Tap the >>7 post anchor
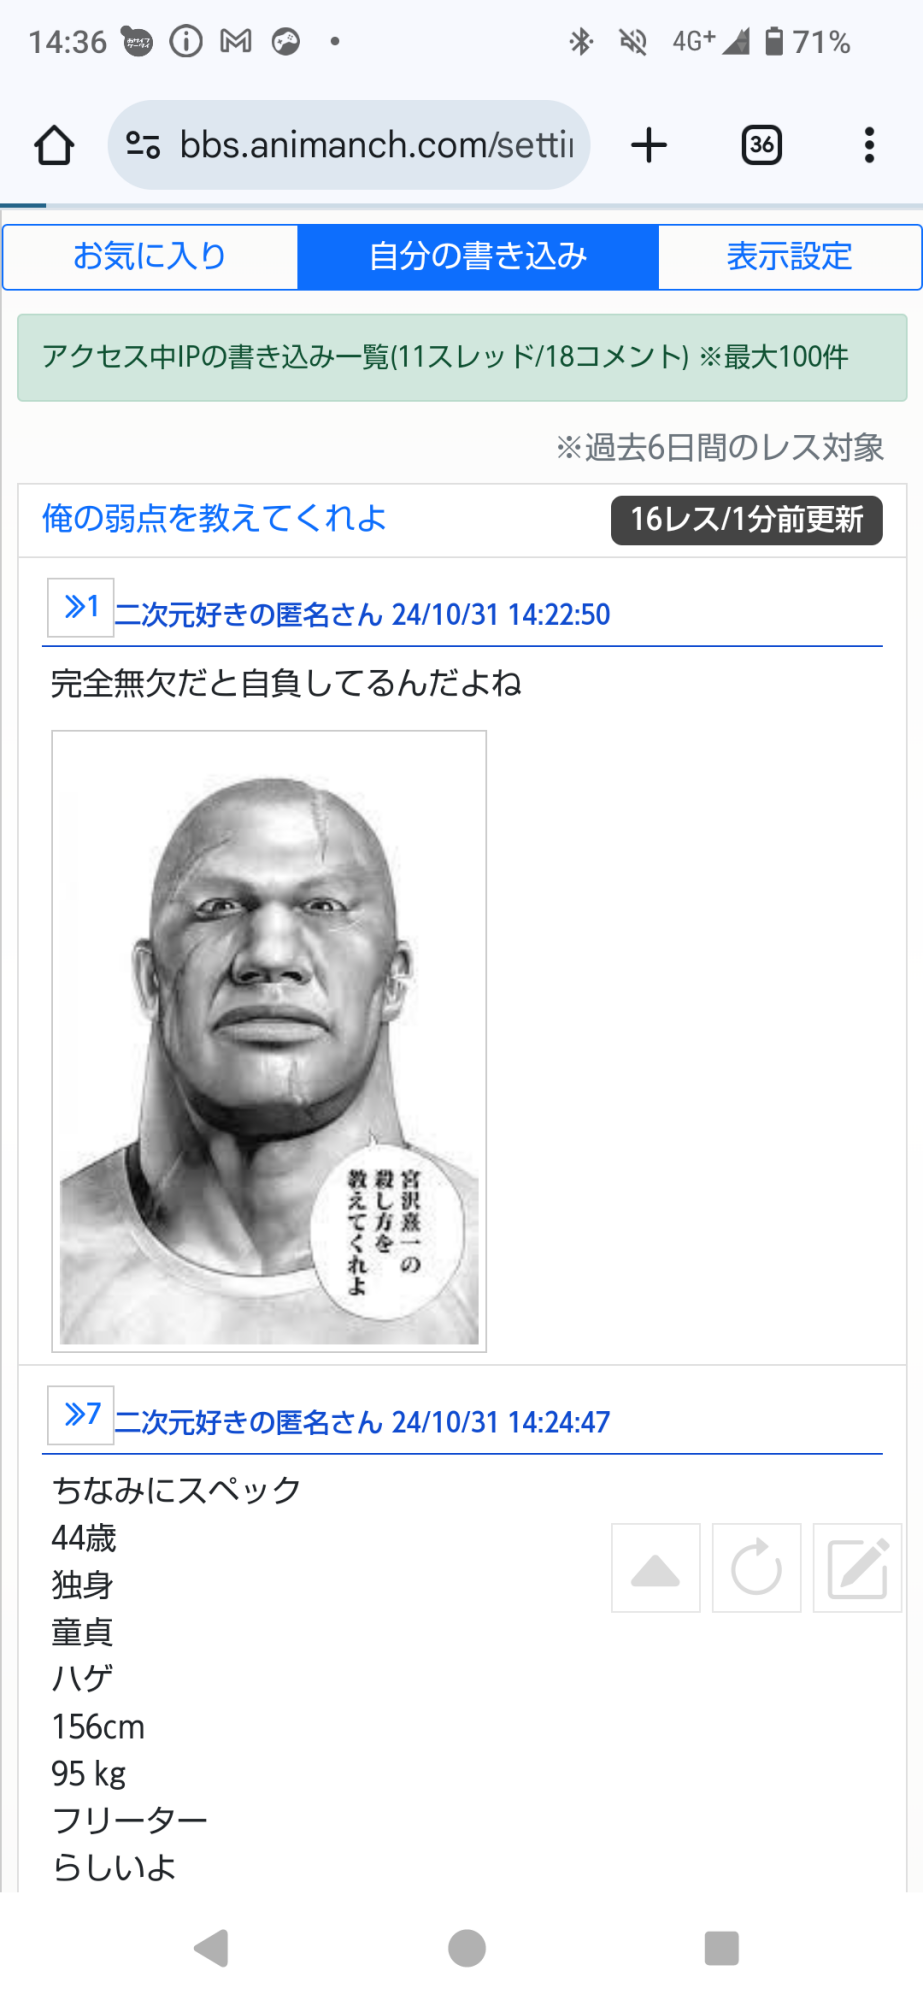 click(x=81, y=1415)
